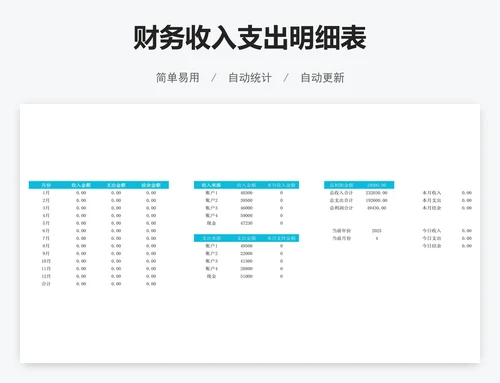Click the 2月 row label

click(46, 200)
